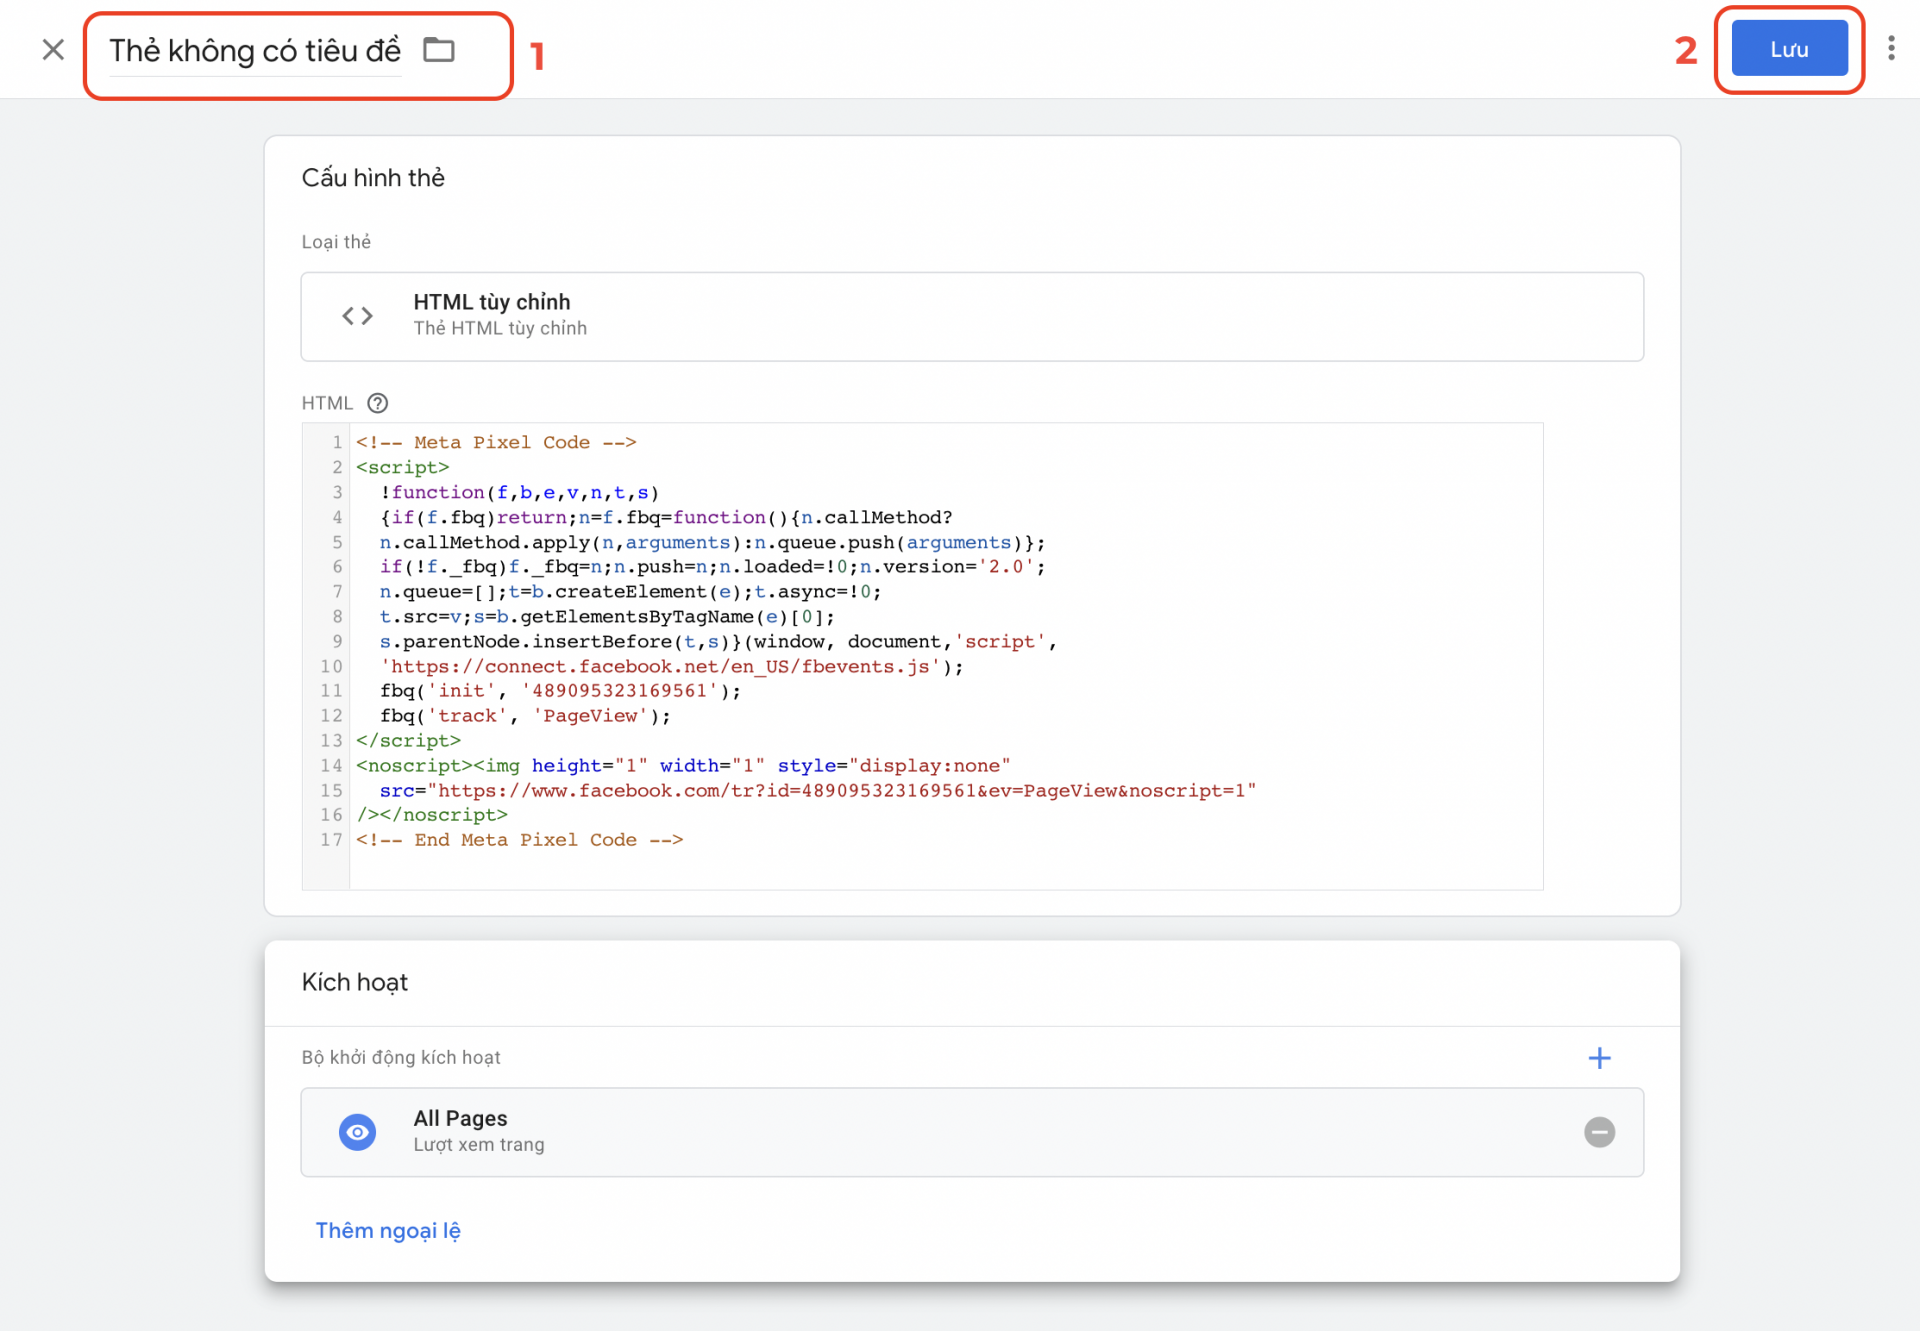
Task: Click 'Thêm ngoại lệ' add exception link
Action: coord(388,1231)
